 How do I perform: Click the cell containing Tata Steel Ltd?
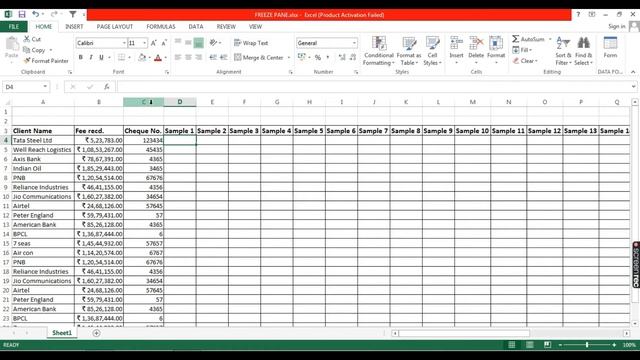pos(43,140)
